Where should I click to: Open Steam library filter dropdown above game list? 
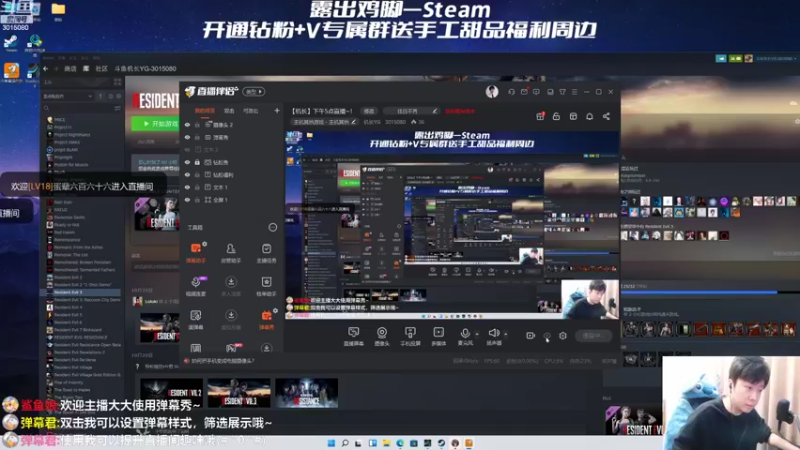[x=67, y=96]
